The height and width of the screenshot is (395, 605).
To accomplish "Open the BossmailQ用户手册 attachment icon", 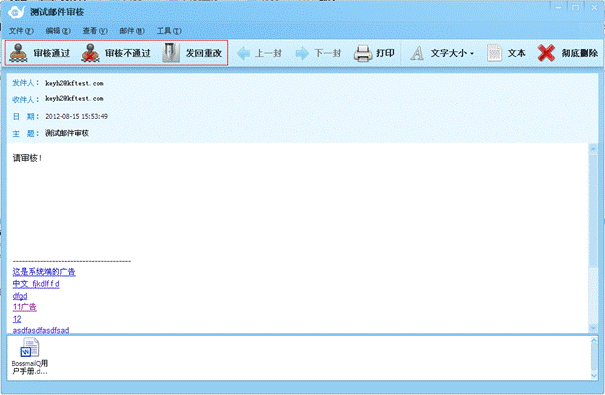I will click(29, 347).
